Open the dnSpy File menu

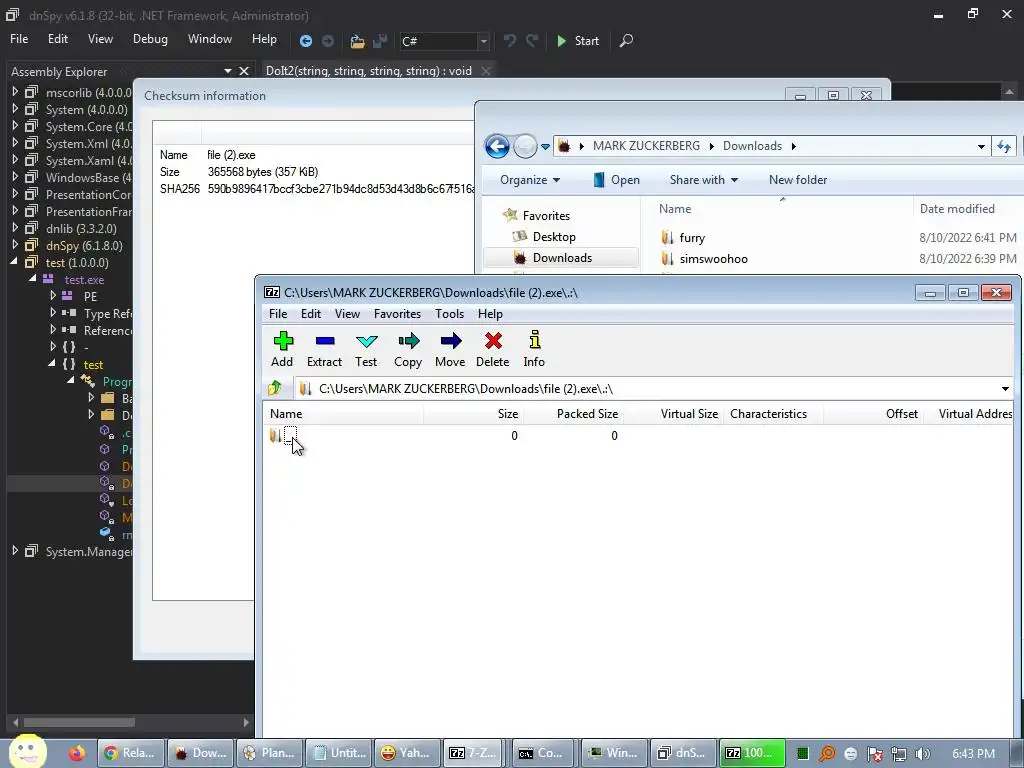19,39
